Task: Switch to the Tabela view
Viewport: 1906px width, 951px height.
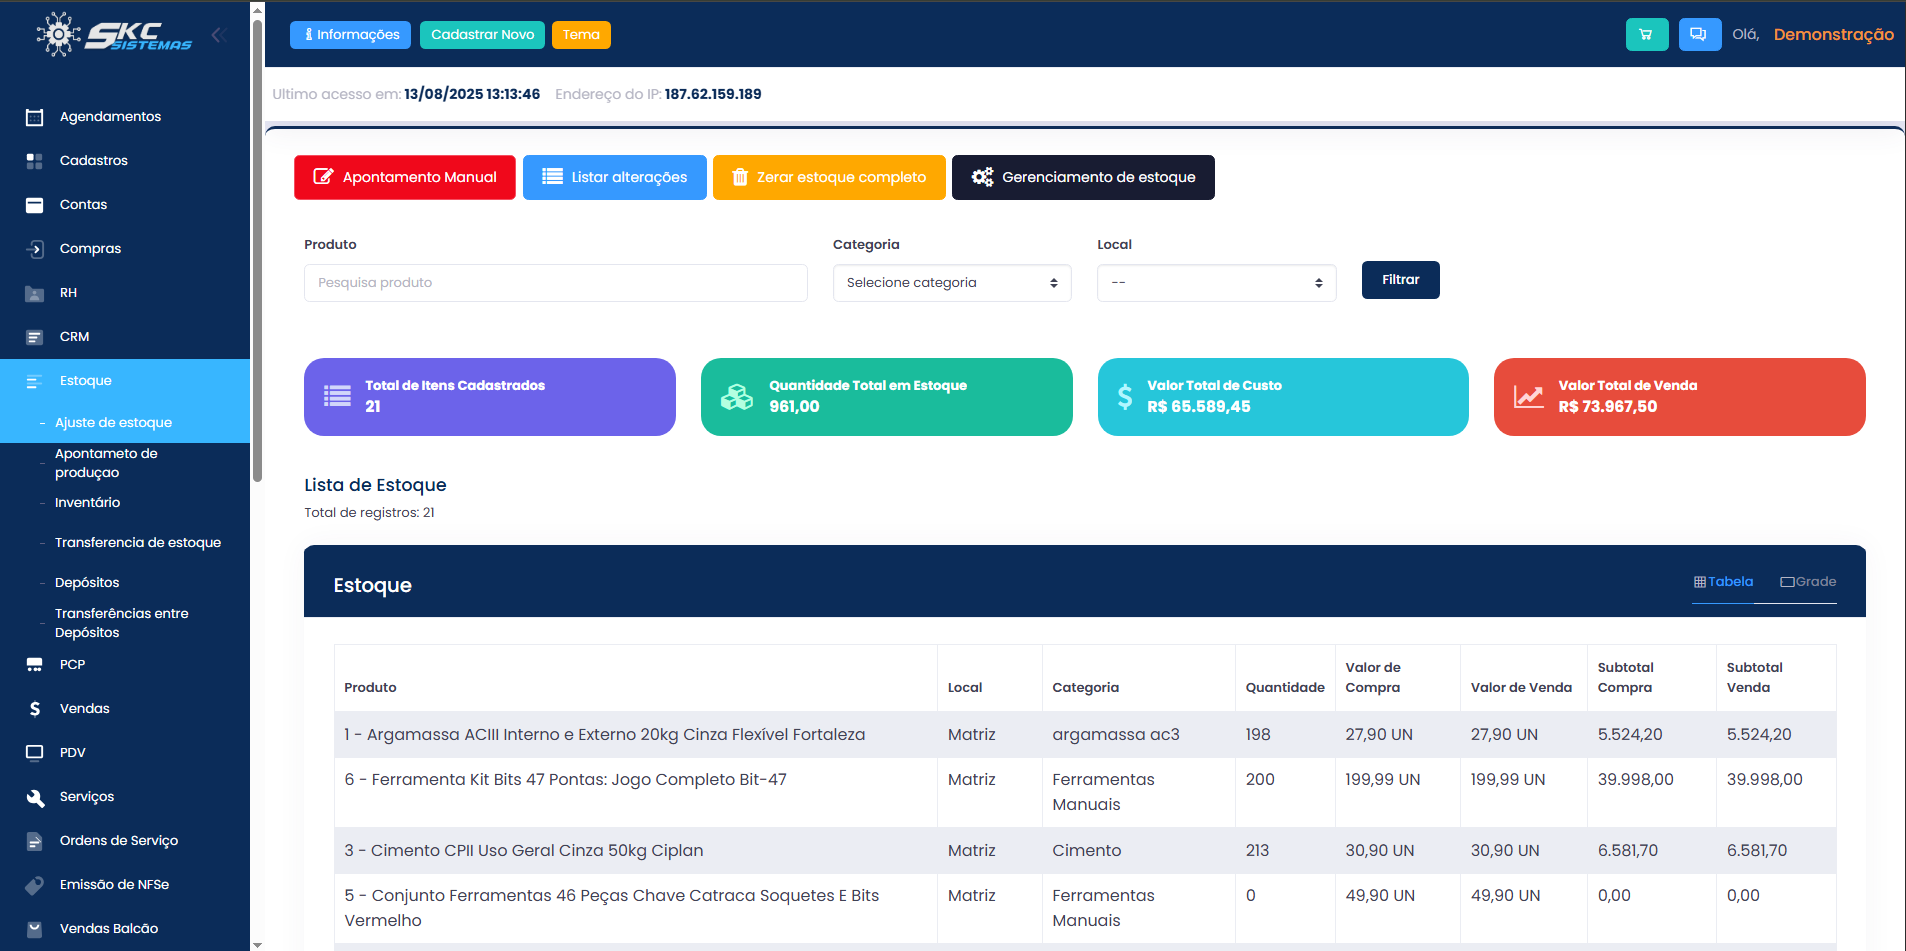Action: click(1723, 582)
